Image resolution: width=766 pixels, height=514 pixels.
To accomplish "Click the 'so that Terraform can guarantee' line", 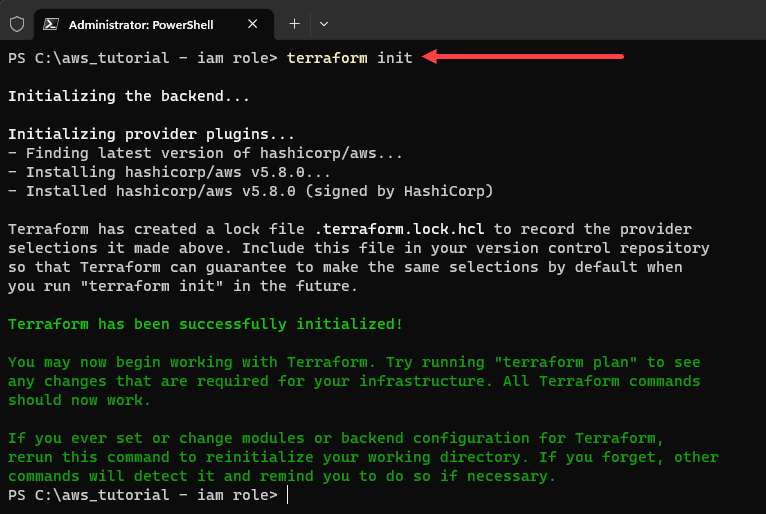I will click(x=345, y=267).
